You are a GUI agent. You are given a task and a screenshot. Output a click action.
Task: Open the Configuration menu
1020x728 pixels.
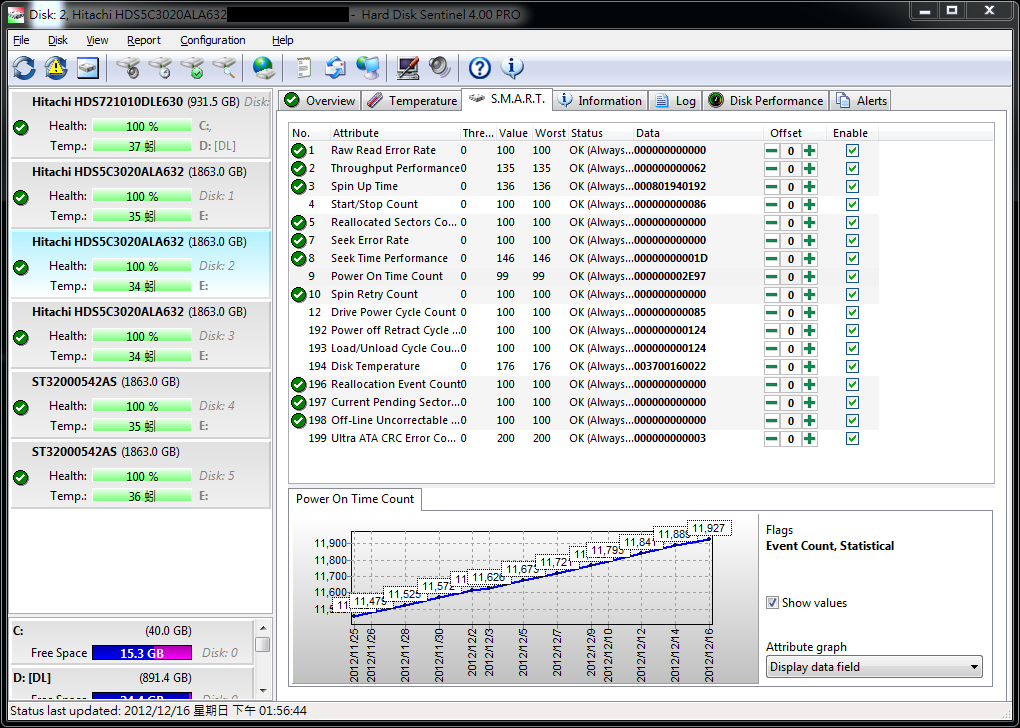(x=213, y=40)
